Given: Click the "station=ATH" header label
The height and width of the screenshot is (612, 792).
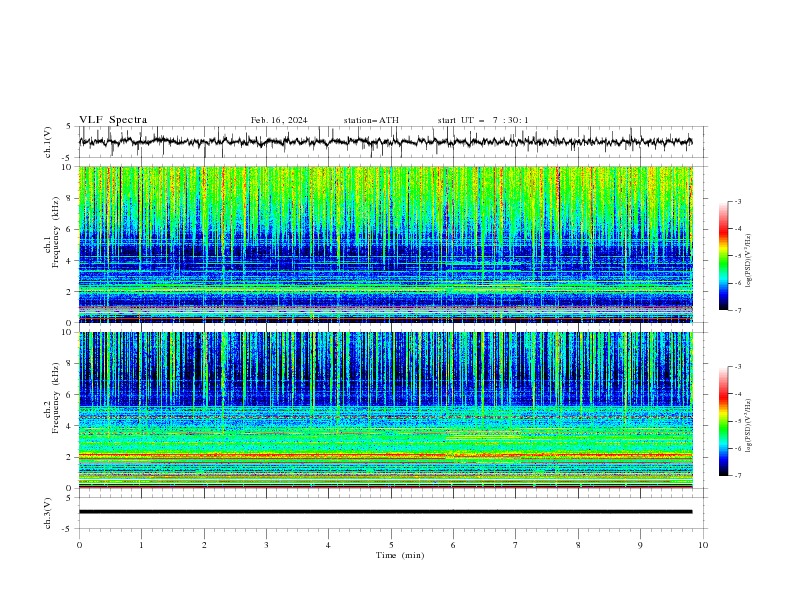Looking at the screenshot, I should tap(371, 120).
